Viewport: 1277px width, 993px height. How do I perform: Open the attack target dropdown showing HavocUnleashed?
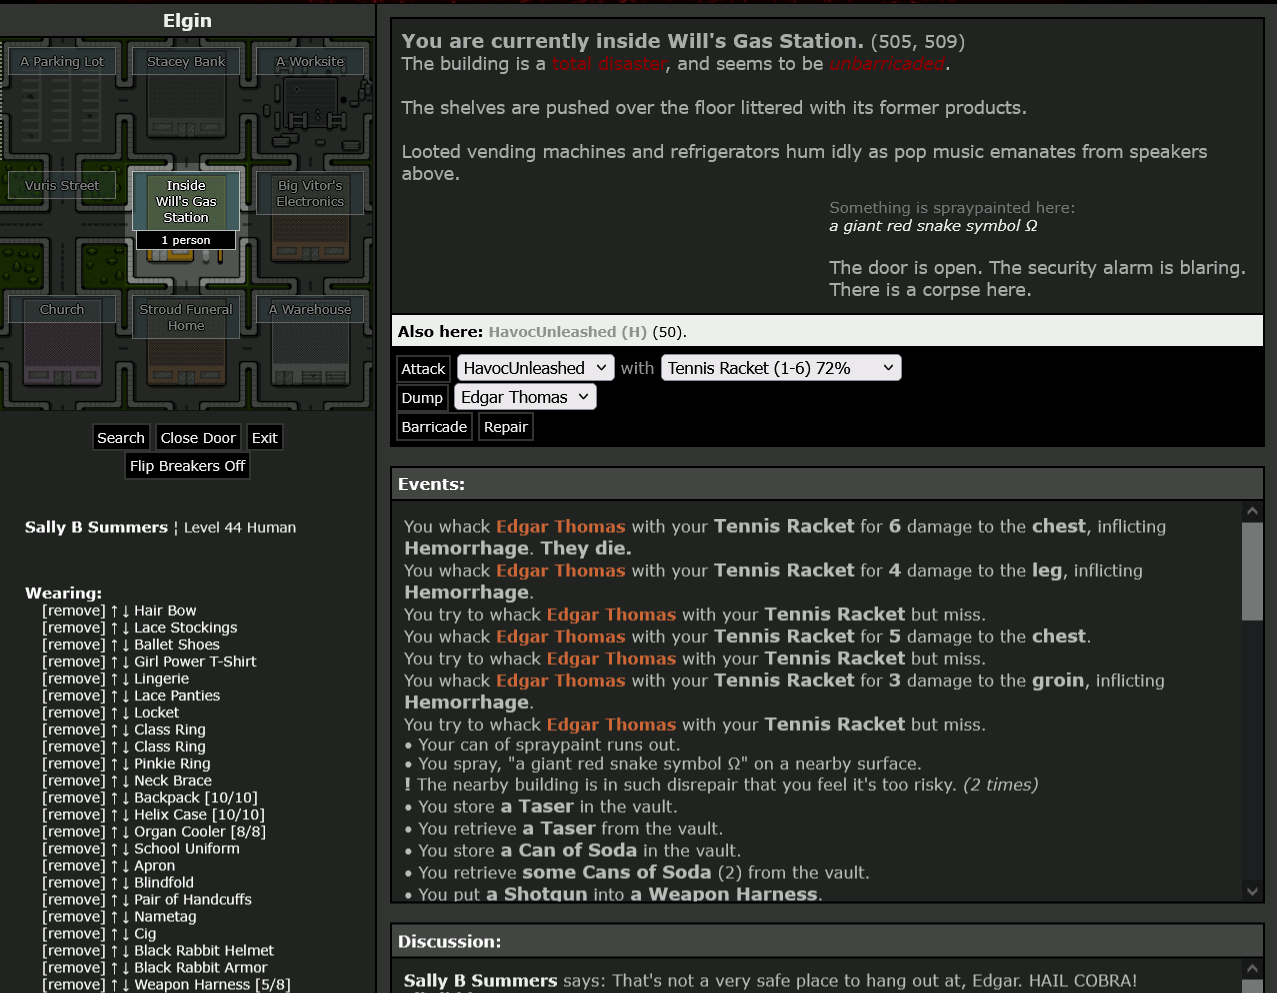(535, 368)
